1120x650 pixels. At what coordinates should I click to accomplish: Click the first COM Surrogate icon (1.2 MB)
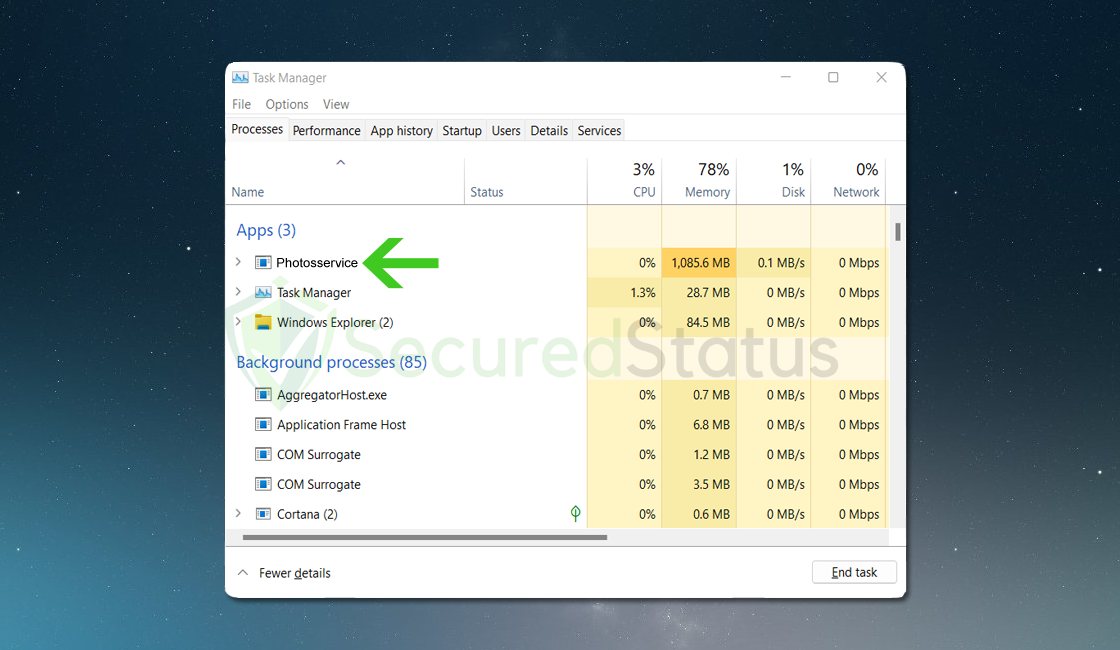(263, 454)
